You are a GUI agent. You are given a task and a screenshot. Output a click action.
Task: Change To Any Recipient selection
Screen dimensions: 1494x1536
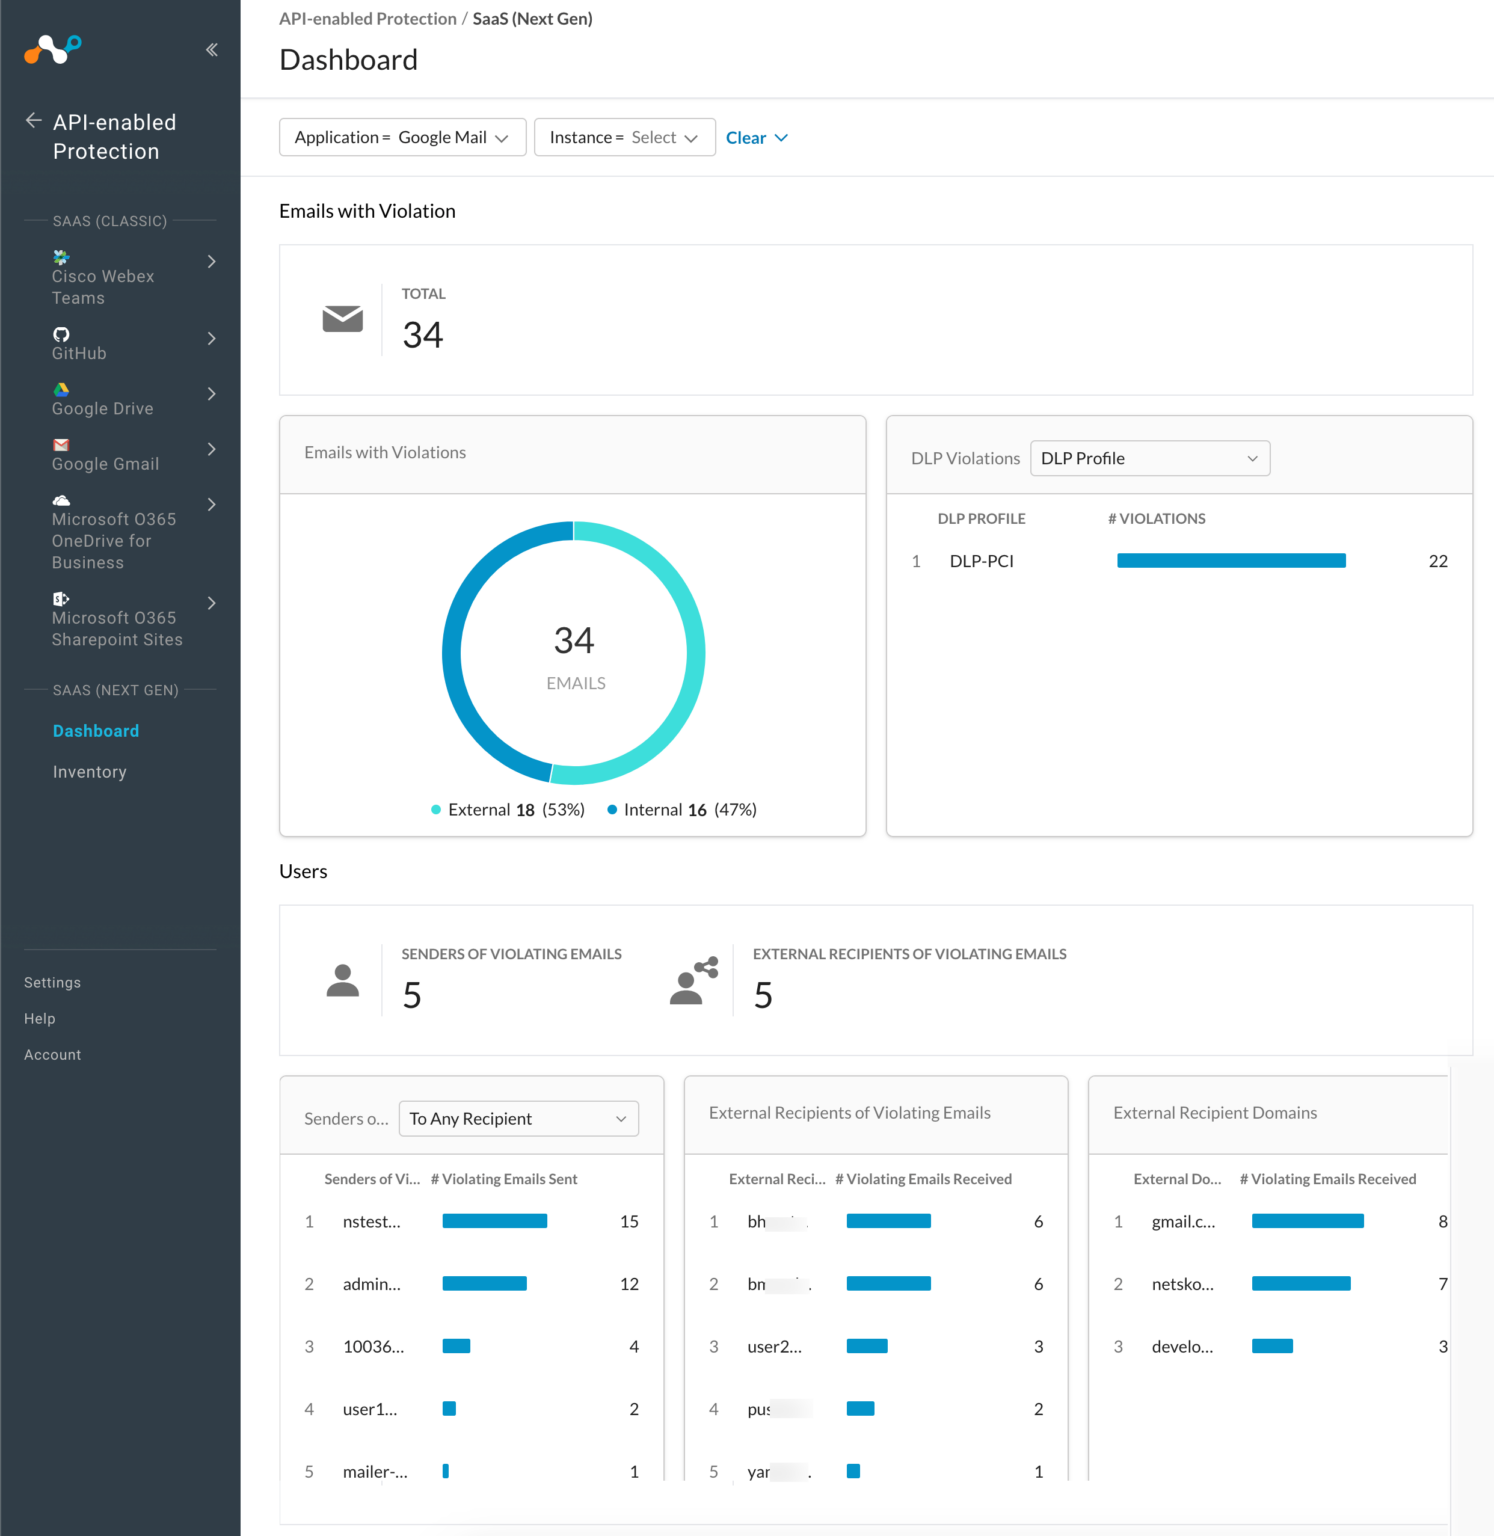(x=517, y=1118)
